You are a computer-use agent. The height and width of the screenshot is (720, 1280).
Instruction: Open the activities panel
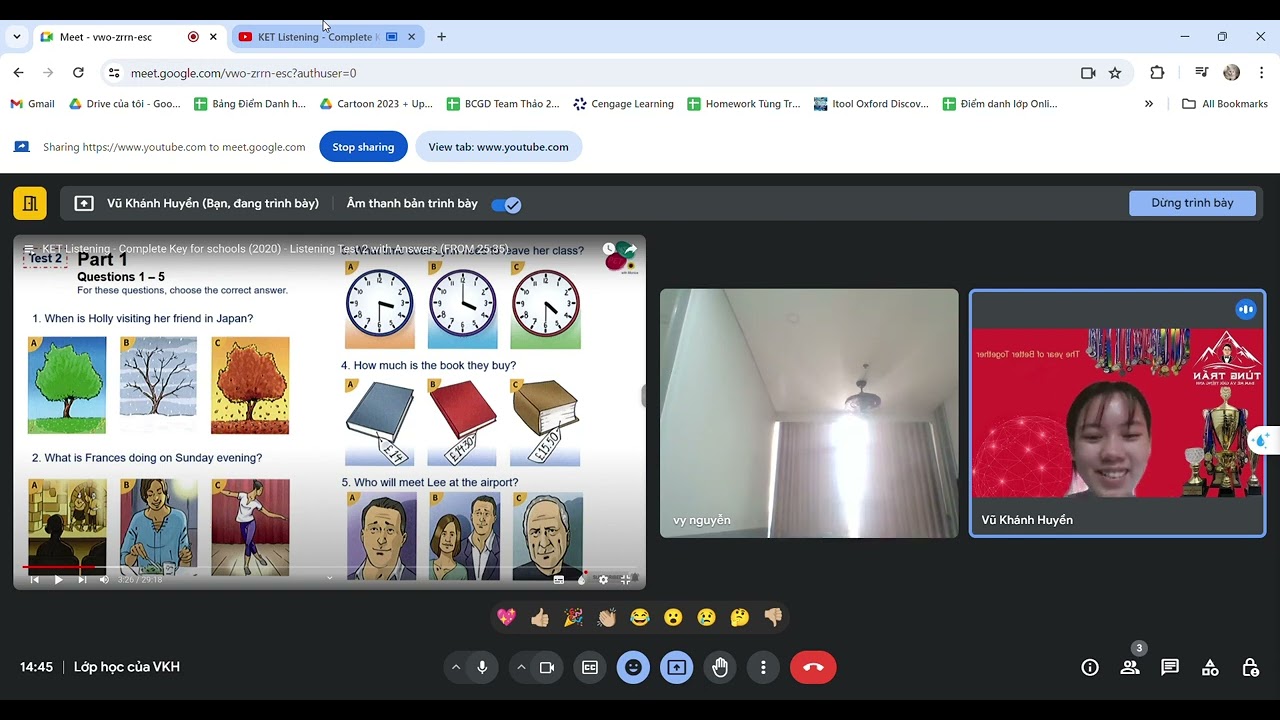click(1210, 667)
